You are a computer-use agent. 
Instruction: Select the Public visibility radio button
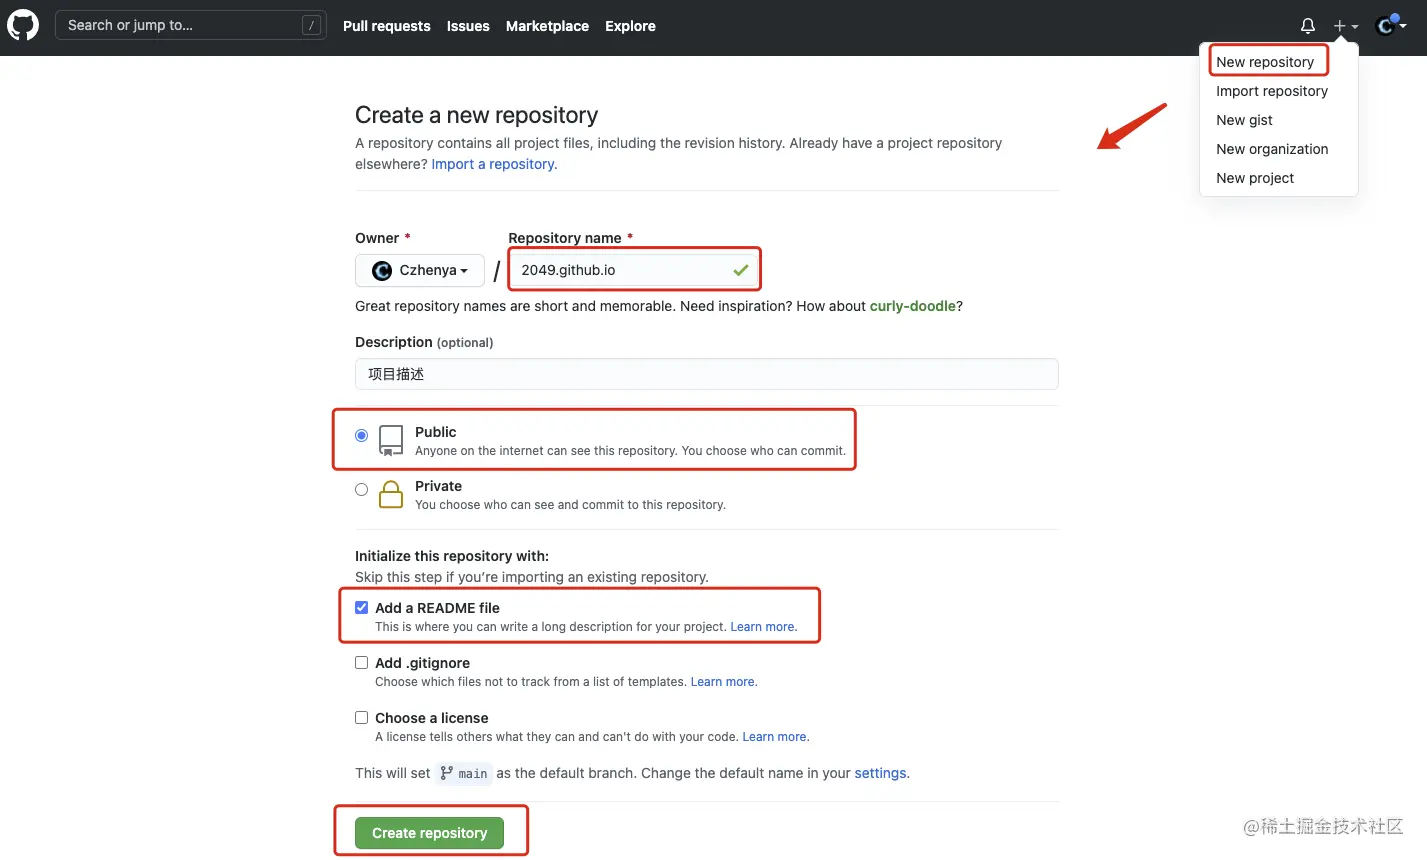tap(361, 435)
